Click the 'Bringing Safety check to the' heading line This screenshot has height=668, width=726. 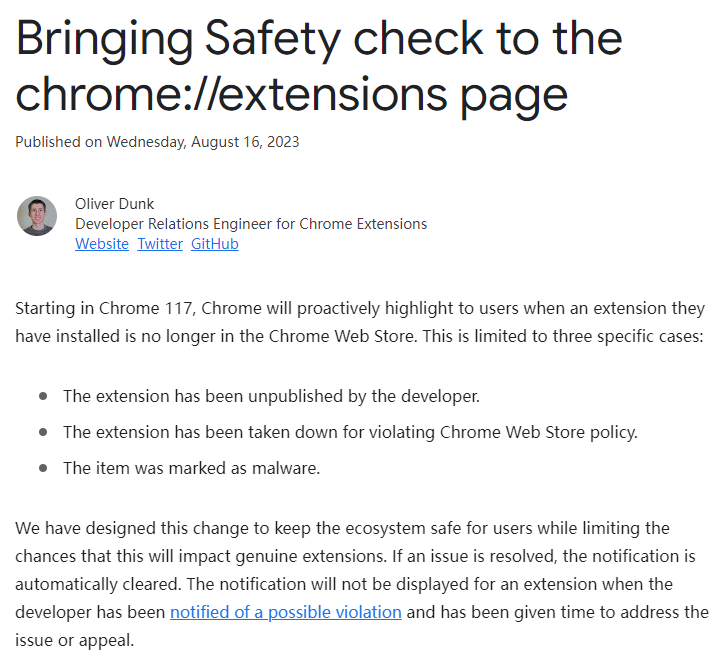(318, 39)
